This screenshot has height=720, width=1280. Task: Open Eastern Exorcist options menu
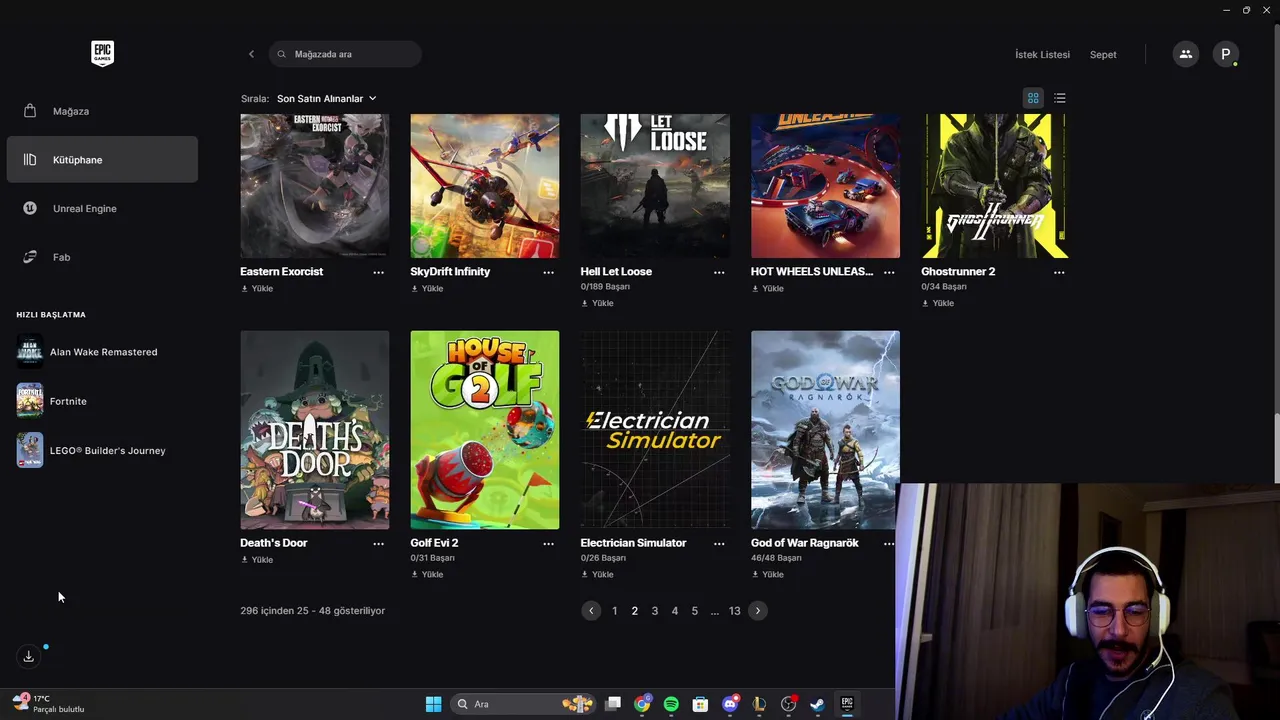click(378, 272)
